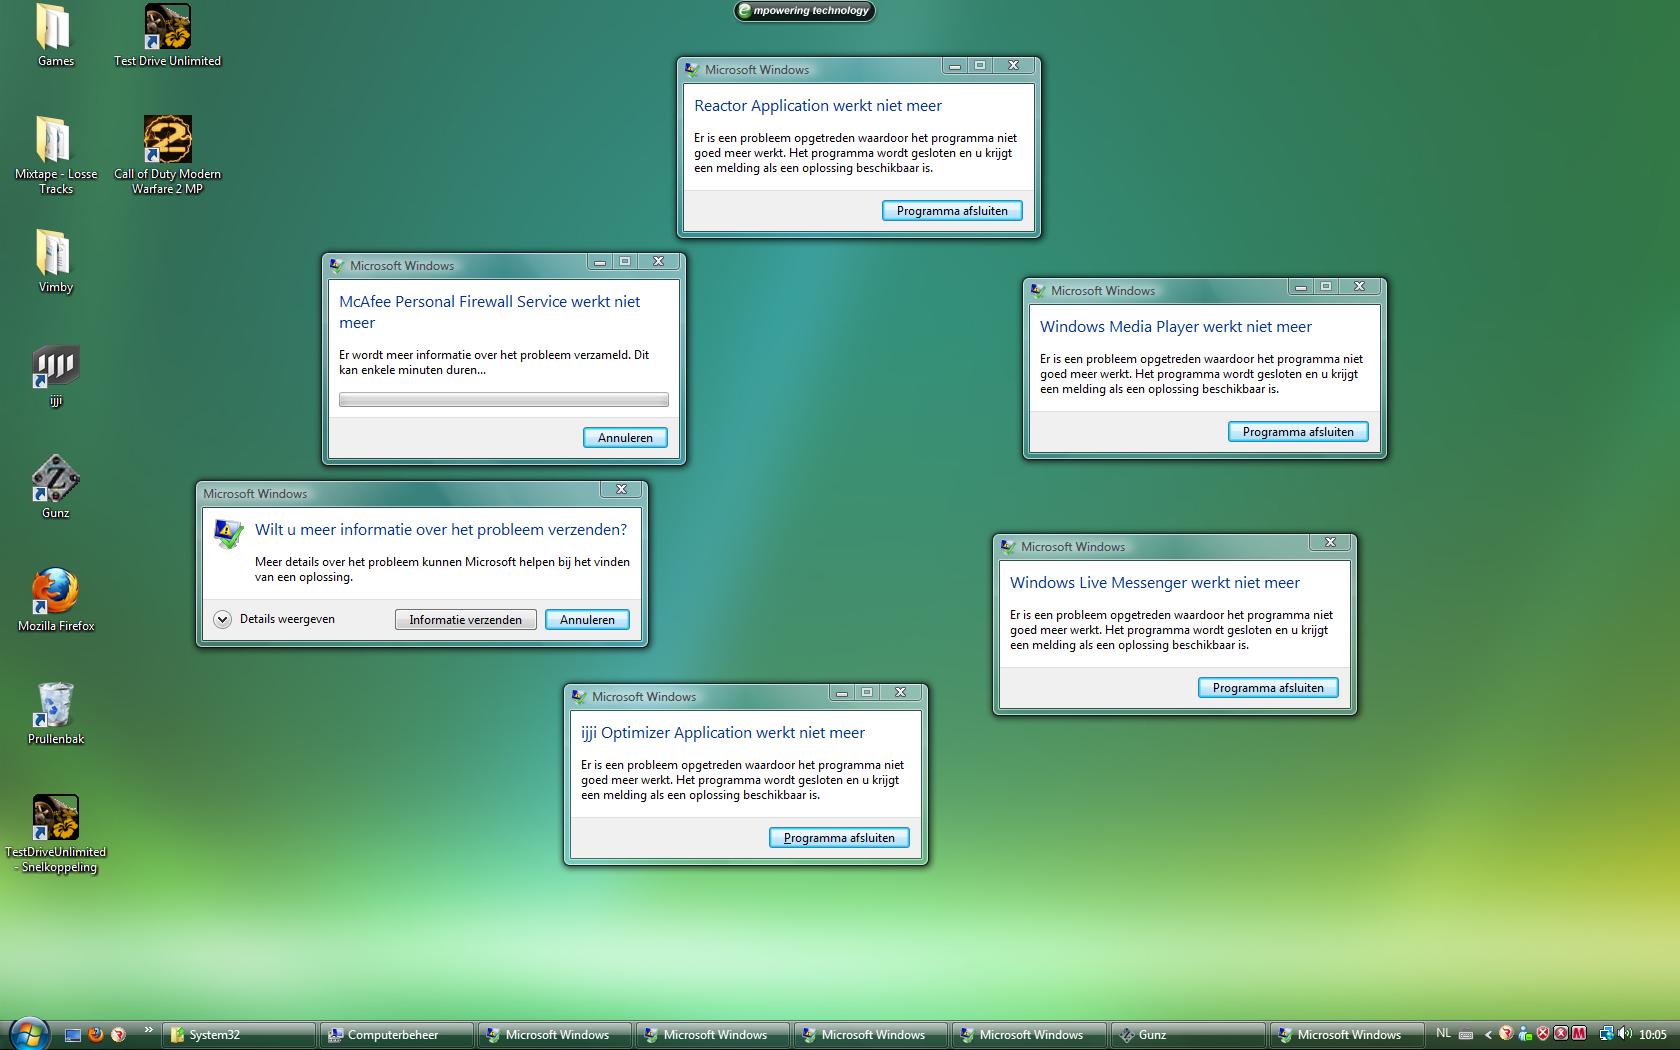Click title bar icon of McAfee dialog
This screenshot has width=1680, height=1050.
(x=337, y=266)
